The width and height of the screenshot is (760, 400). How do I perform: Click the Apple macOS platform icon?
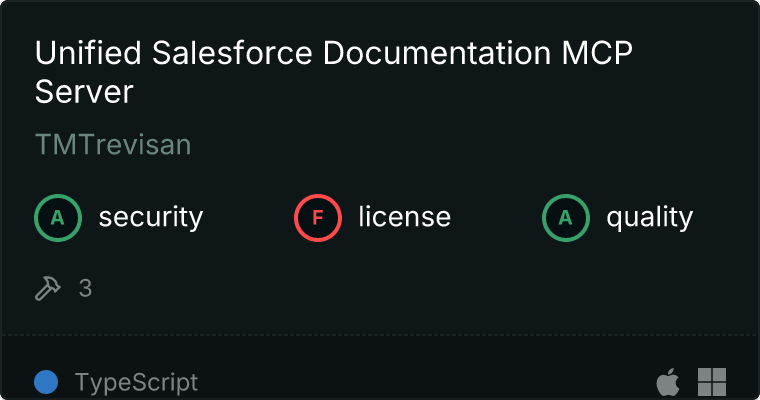pos(666,382)
